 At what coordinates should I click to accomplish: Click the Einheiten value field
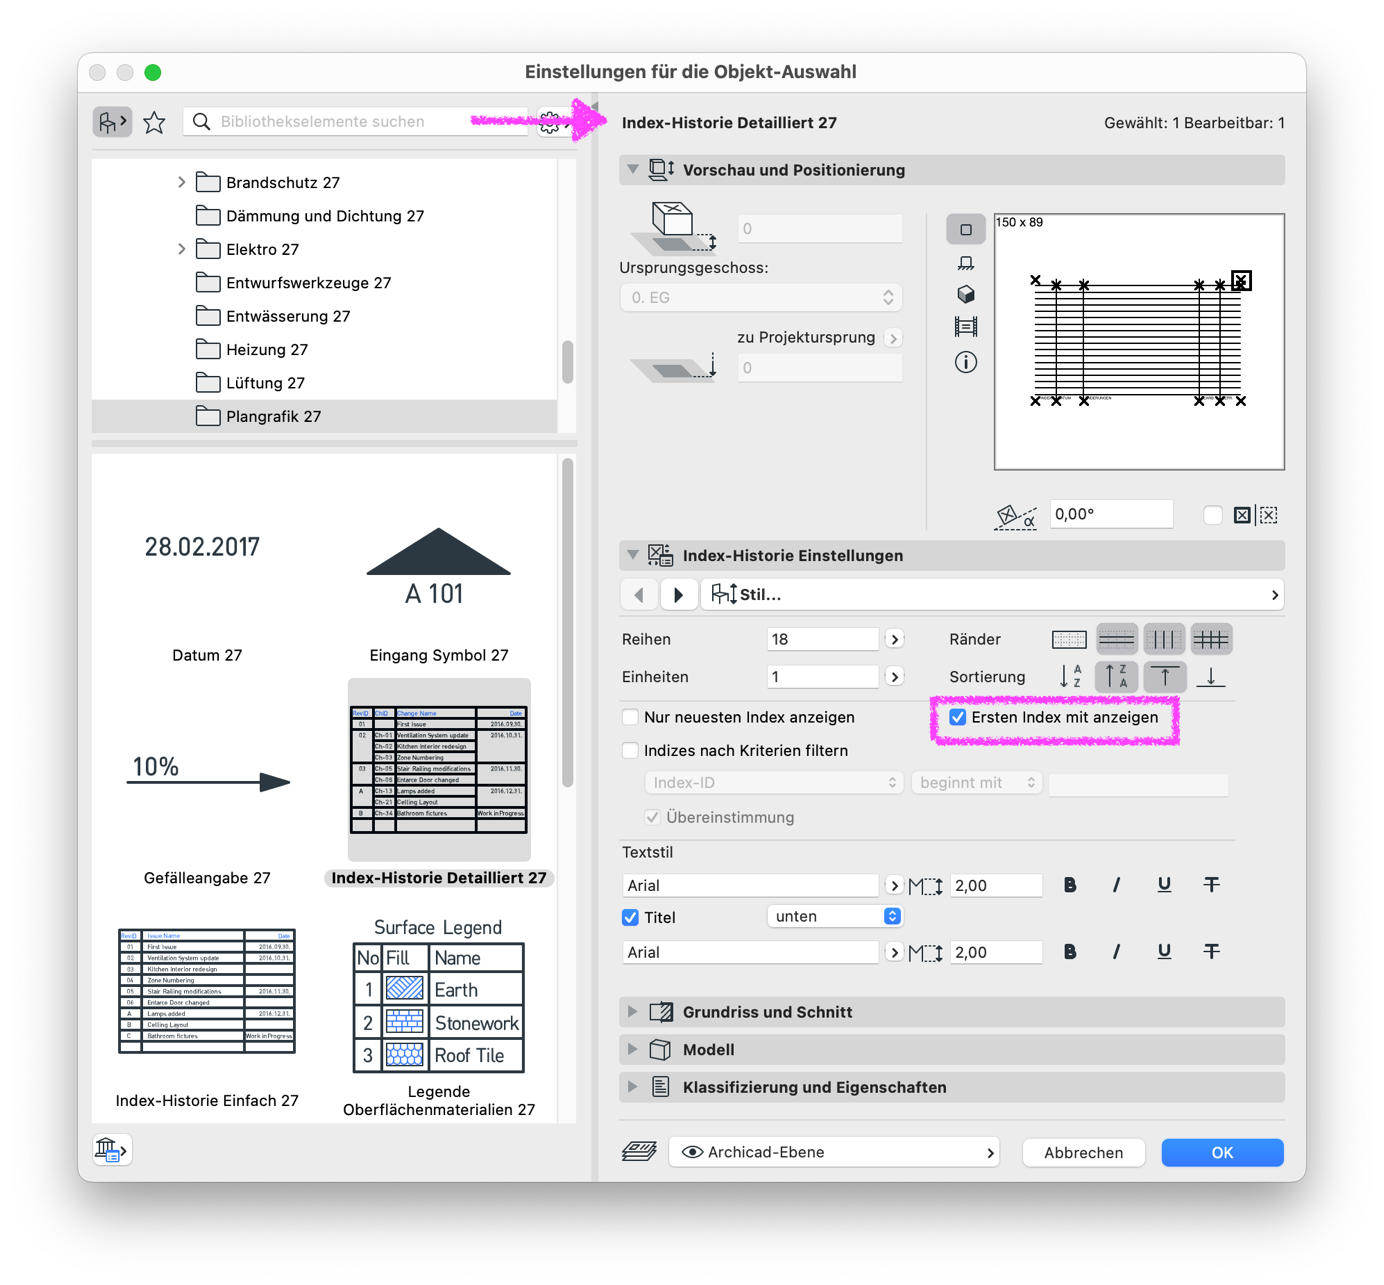coord(822,677)
